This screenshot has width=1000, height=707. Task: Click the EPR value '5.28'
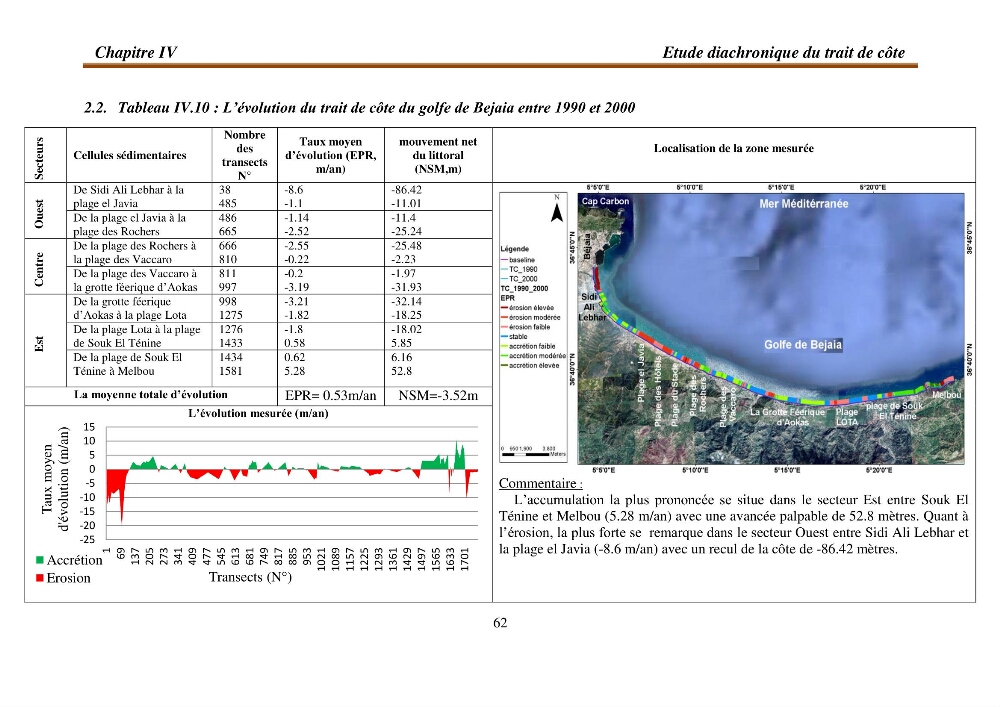(295, 371)
